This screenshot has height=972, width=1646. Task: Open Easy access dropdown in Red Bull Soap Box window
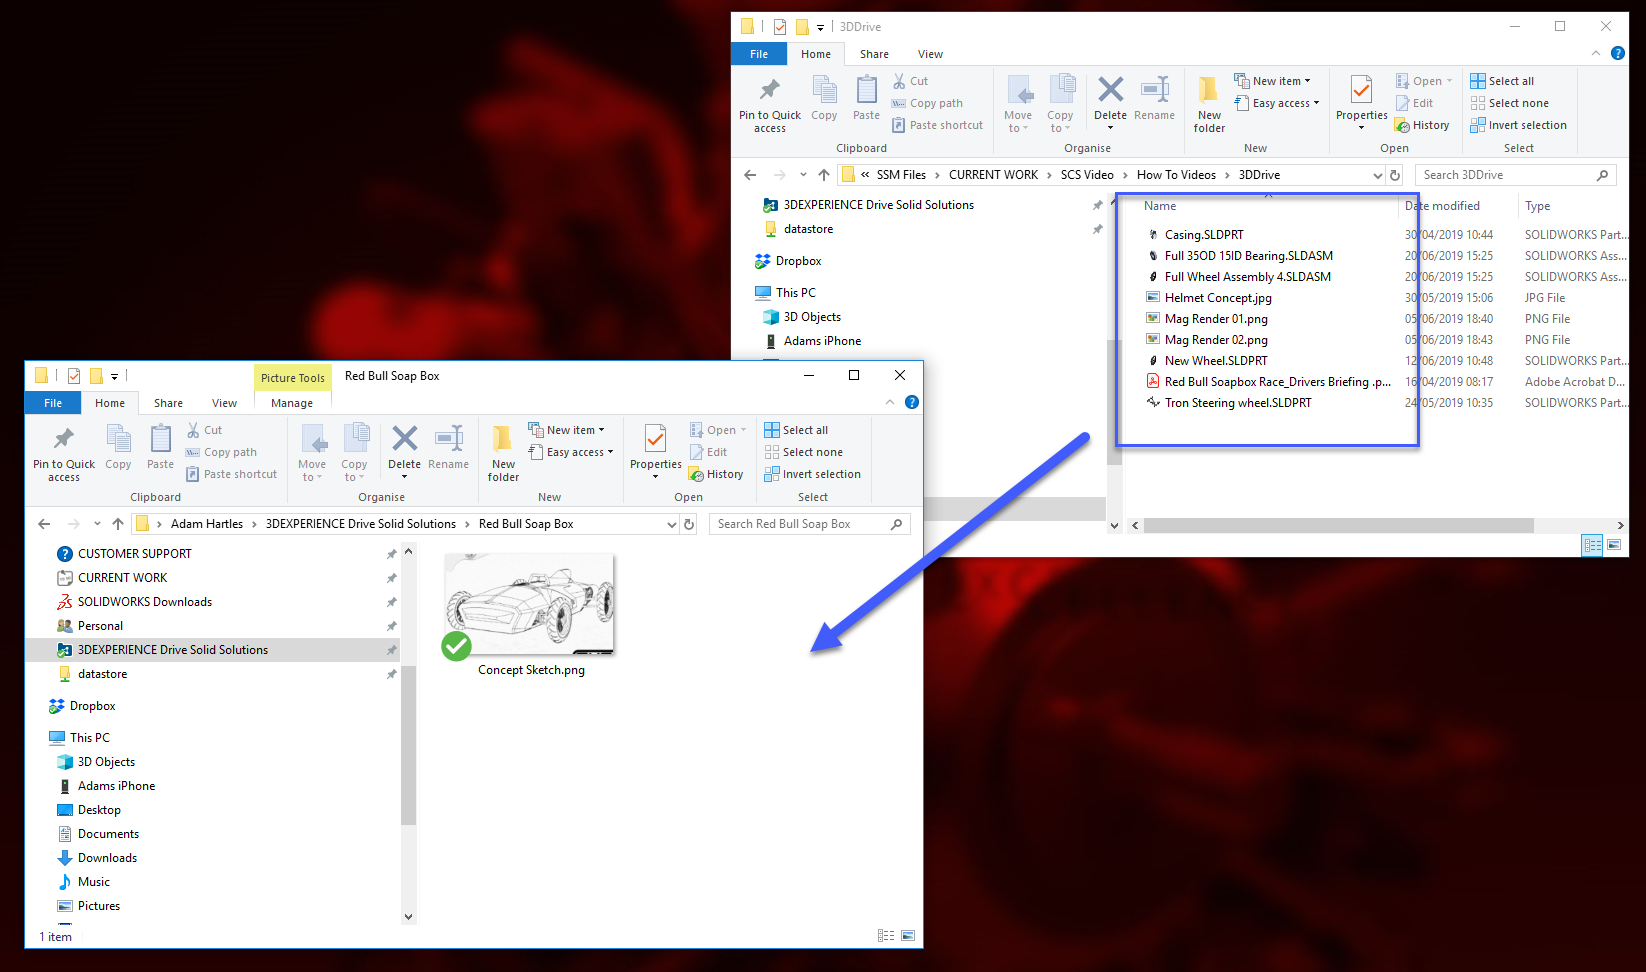(571, 452)
